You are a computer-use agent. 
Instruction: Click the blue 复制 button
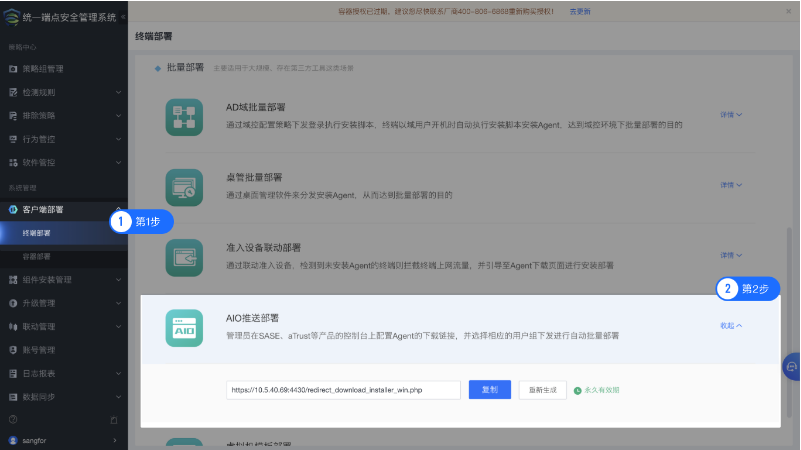click(490, 390)
